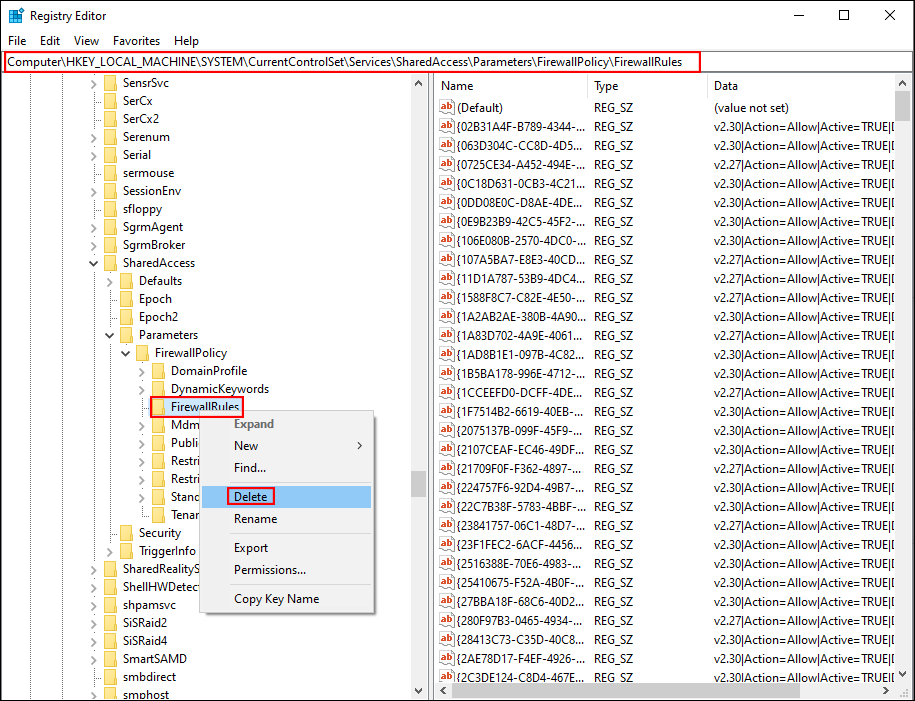Expand the TriggerInfo subkey arrow
Viewport: 915px width, 701px height.
pyautogui.click(x=110, y=551)
